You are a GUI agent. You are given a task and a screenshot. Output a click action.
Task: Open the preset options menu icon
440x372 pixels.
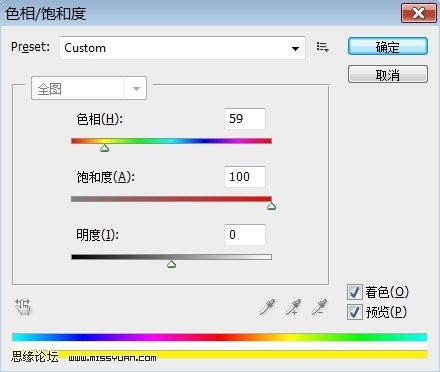322,47
